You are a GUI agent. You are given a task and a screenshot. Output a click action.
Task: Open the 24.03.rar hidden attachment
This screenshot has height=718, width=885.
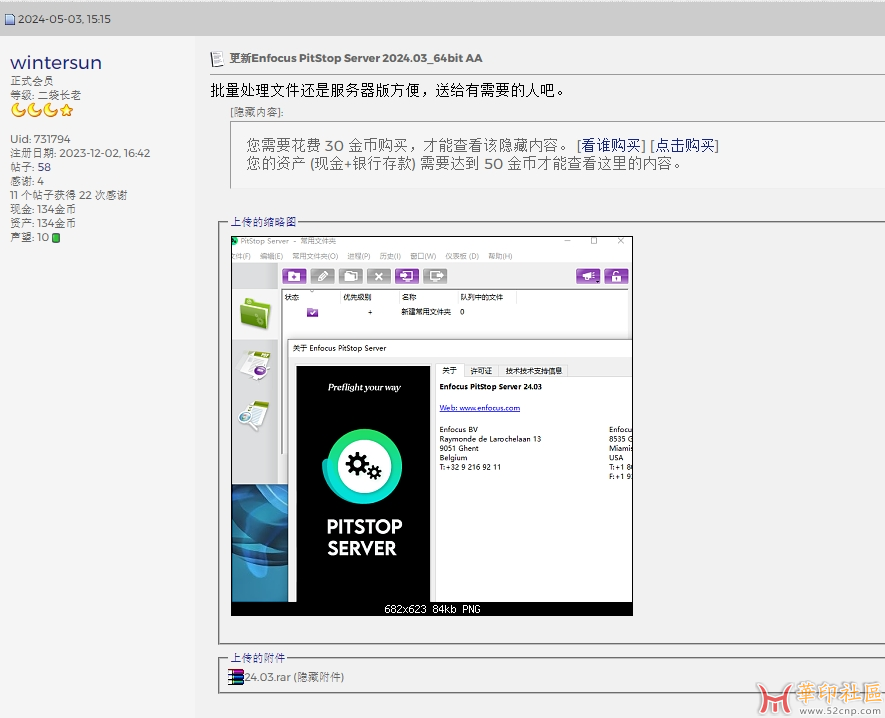(294, 677)
